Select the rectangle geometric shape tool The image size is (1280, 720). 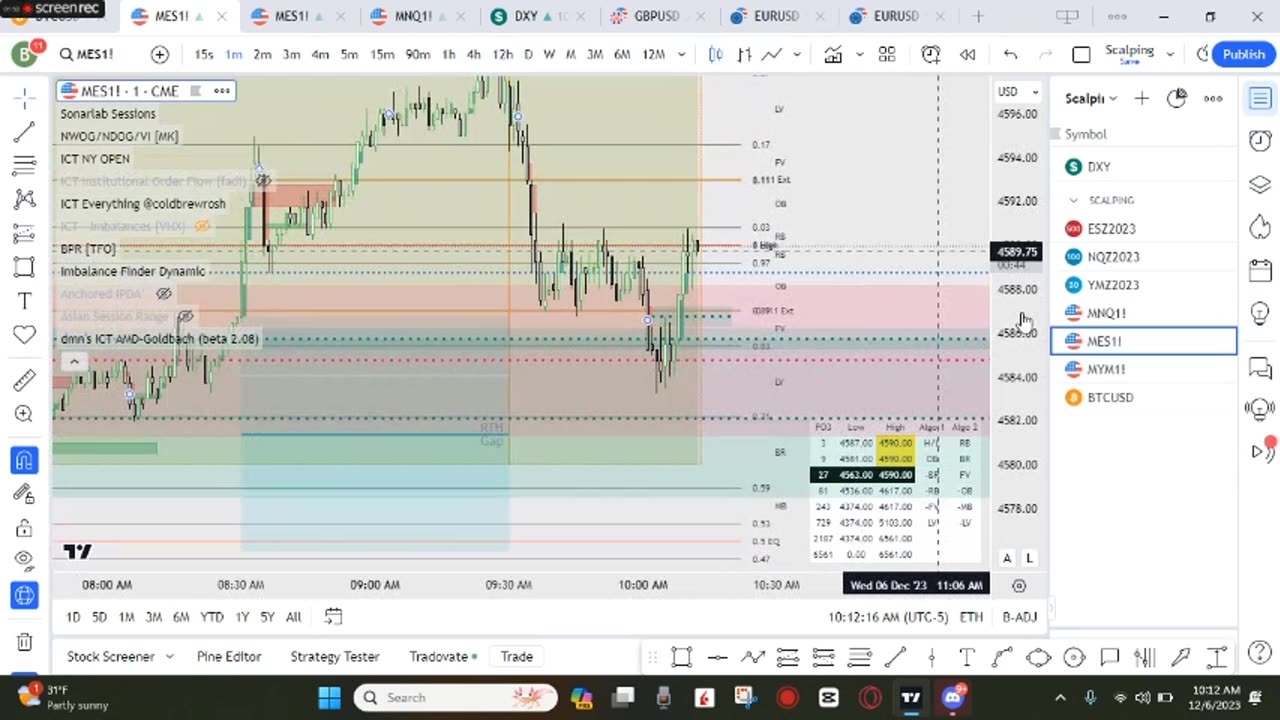25,267
